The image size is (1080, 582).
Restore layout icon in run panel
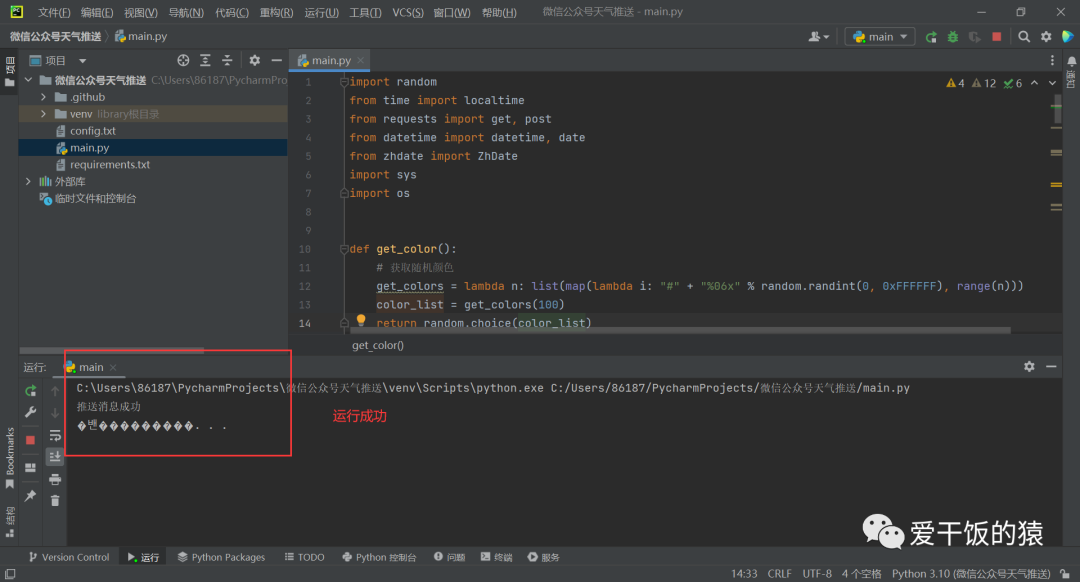point(30,468)
